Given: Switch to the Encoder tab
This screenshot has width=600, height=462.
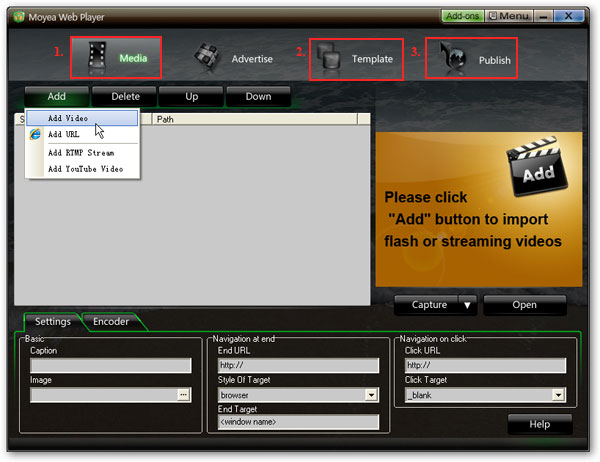Looking at the screenshot, I should pyautogui.click(x=111, y=322).
